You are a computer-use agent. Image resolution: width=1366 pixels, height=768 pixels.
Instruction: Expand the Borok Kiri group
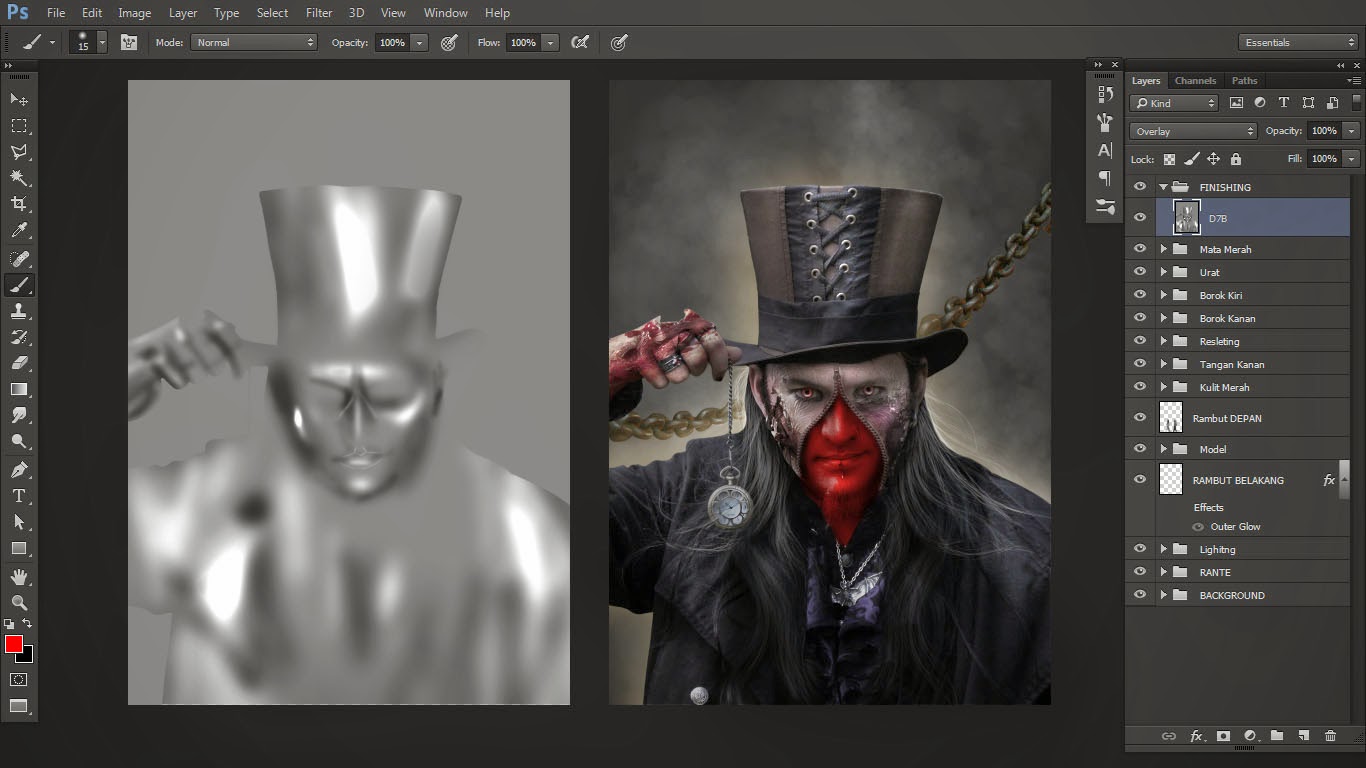click(x=1163, y=295)
